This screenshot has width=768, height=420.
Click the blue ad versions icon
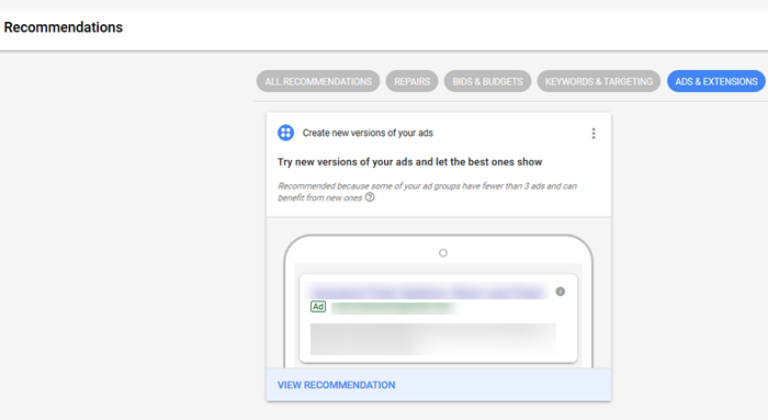click(286, 133)
